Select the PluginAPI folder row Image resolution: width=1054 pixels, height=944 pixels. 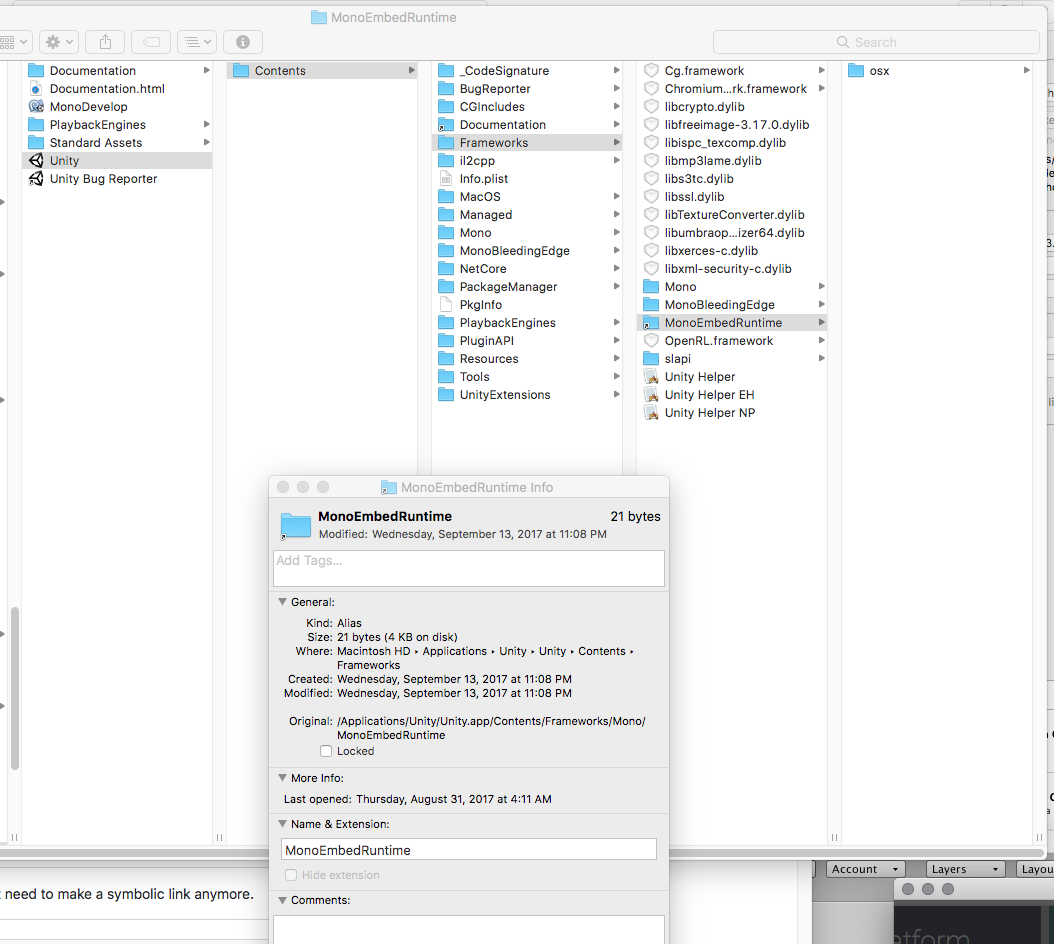click(526, 341)
